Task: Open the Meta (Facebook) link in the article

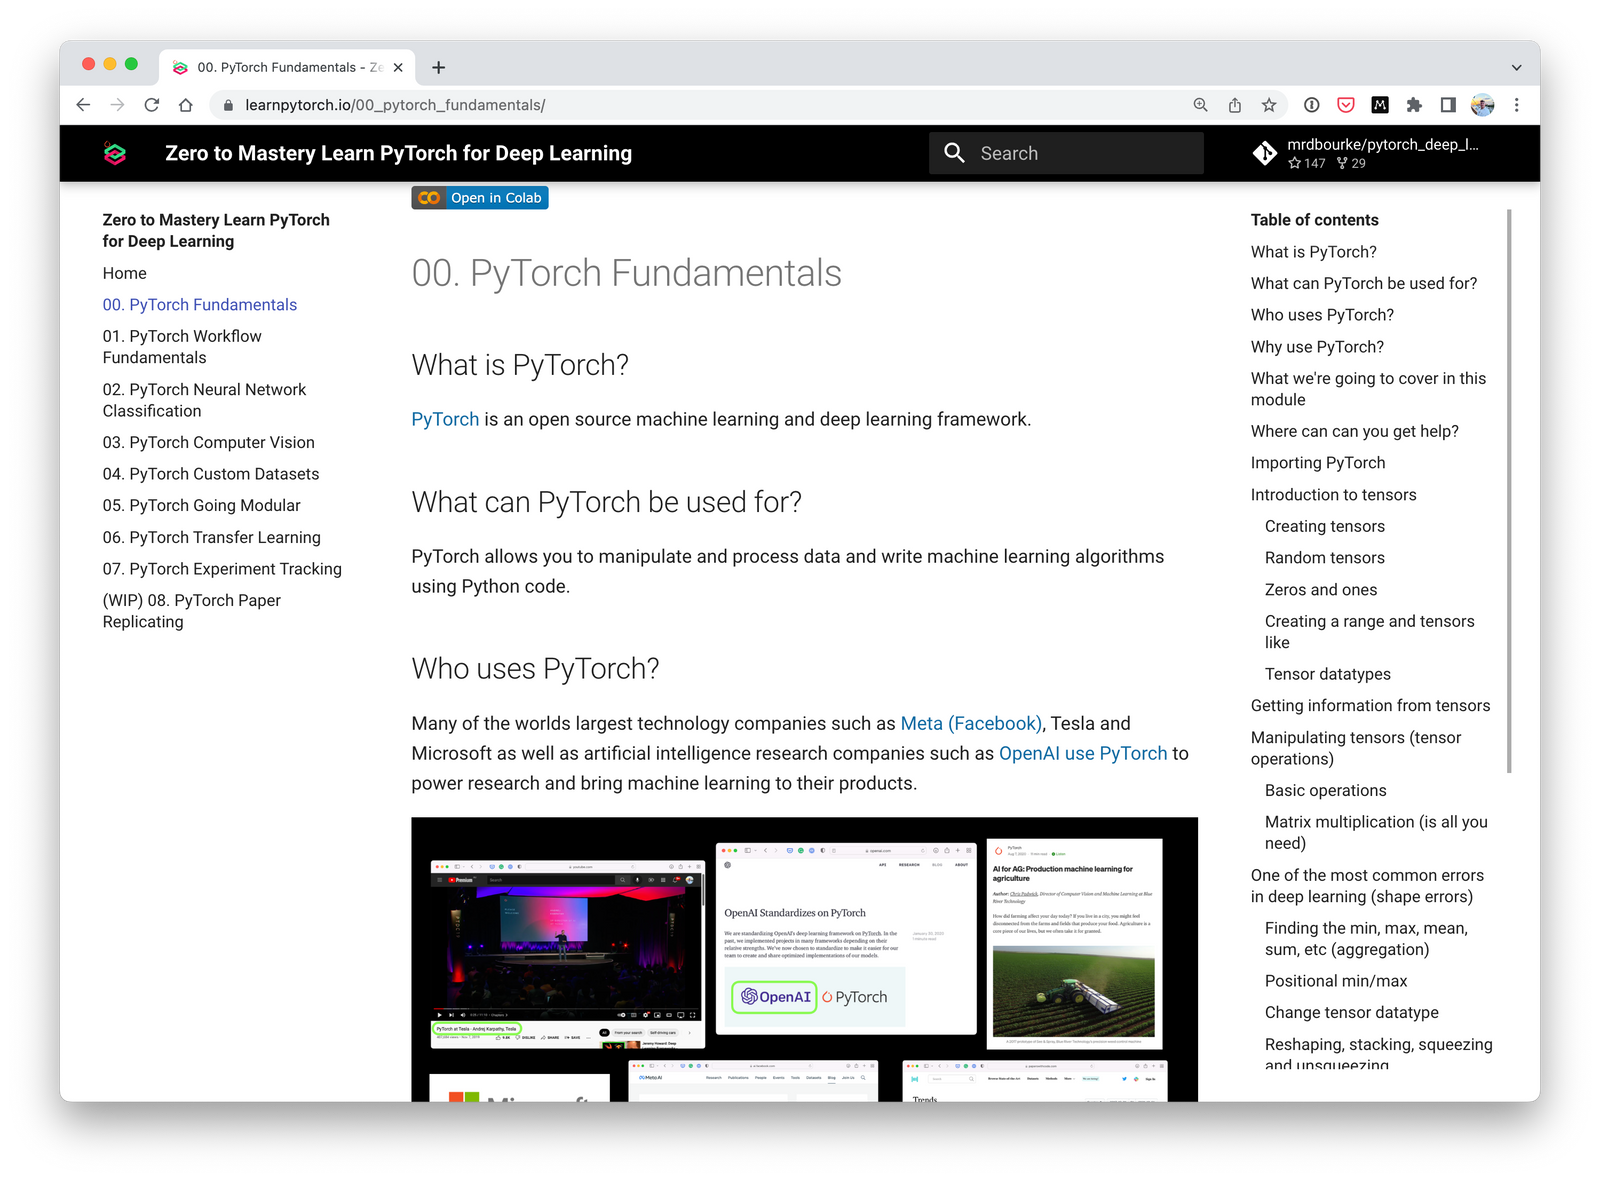Action: 970,723
